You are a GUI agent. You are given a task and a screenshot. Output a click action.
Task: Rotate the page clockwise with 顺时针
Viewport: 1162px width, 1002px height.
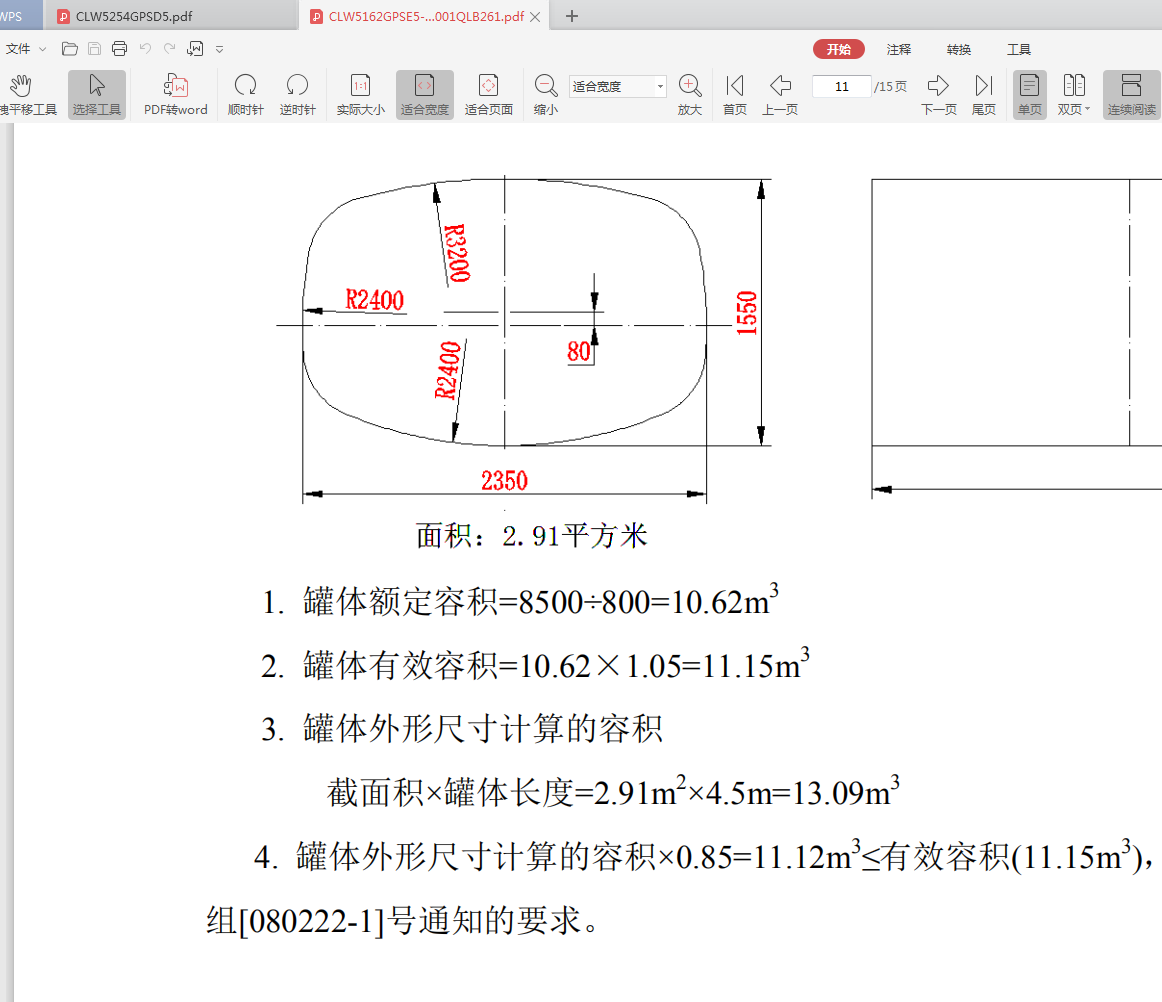(x=245, y=93)
